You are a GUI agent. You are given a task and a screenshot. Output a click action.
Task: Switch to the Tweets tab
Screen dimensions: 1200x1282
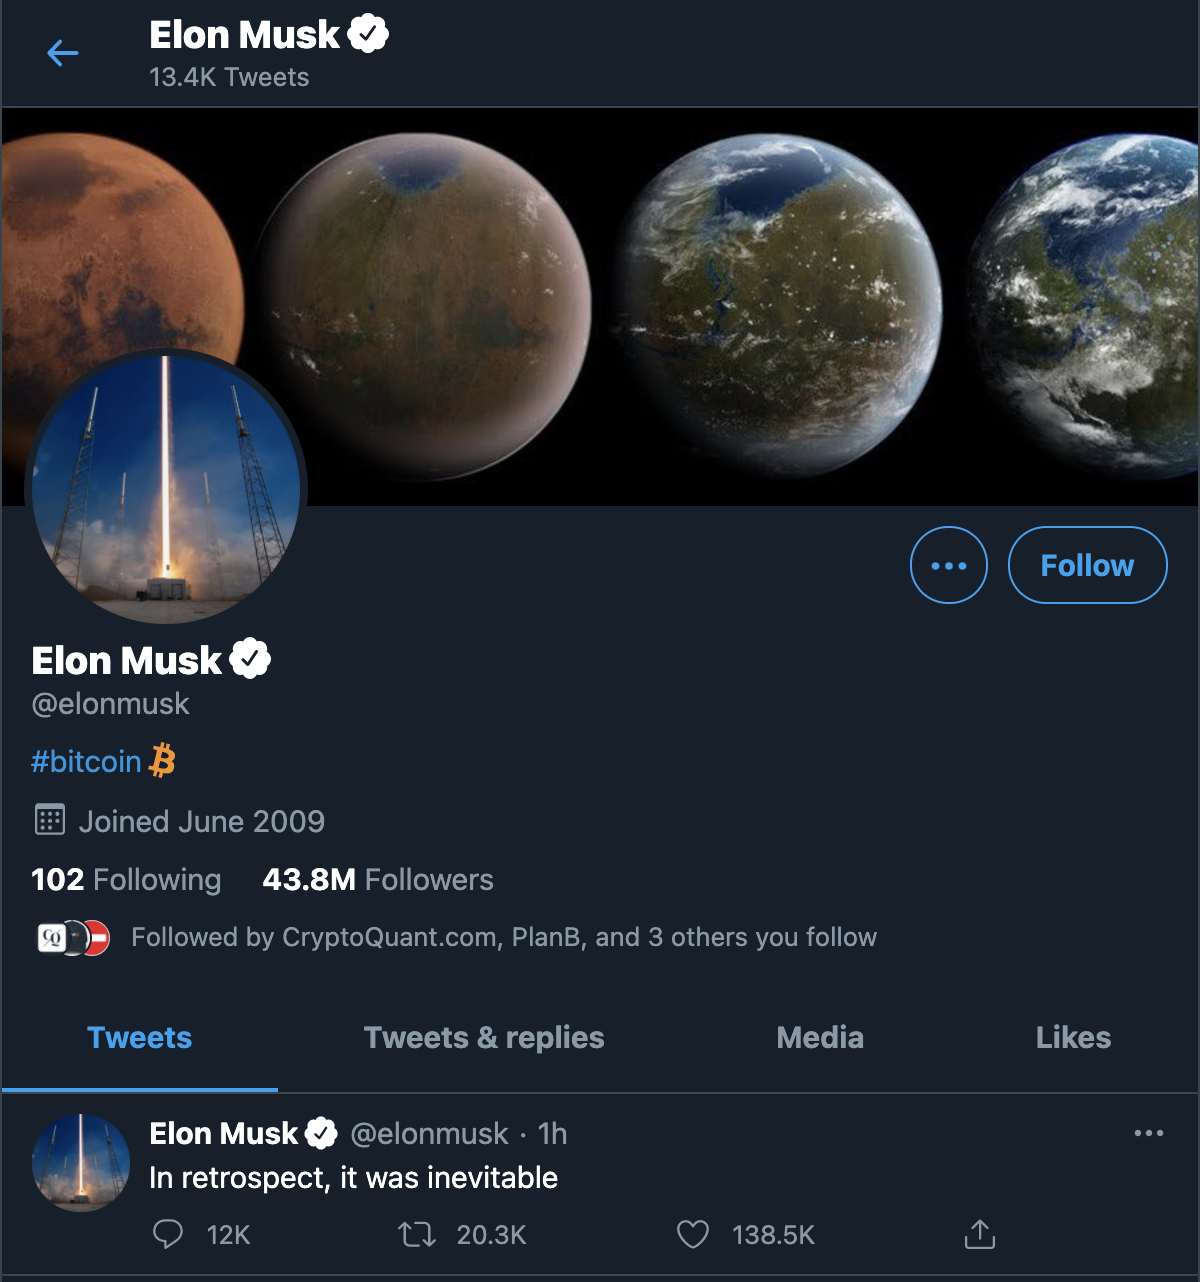[139, 1038]
